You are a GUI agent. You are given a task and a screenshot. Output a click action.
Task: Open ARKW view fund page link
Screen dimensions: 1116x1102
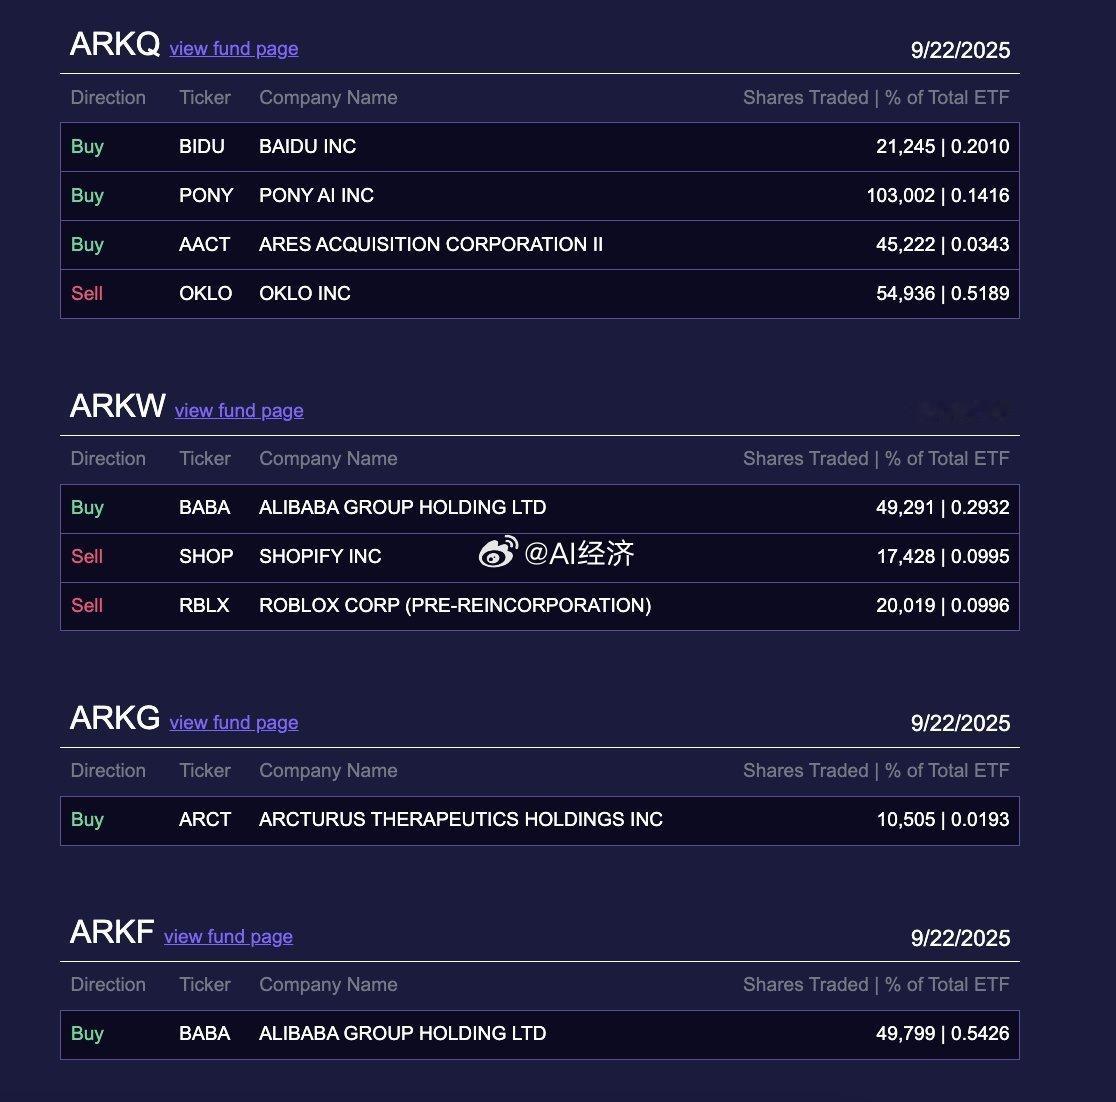pyautogui.click(x=239, y=411)
